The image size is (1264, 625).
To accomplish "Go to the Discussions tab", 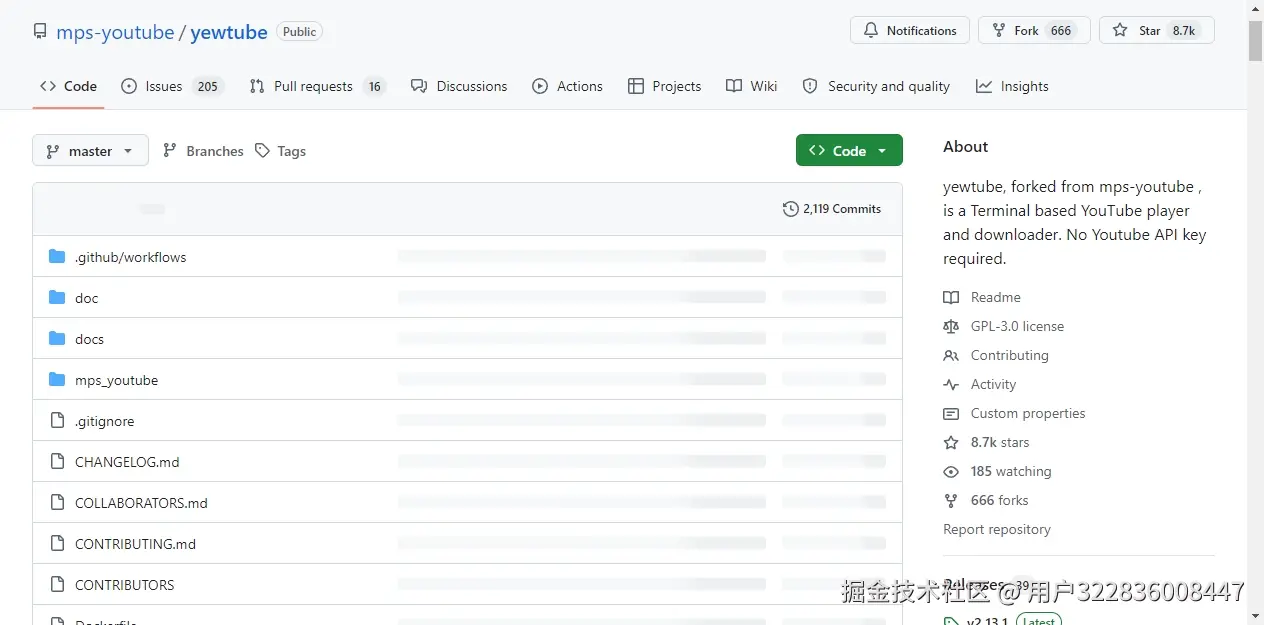I will point(459,86).
